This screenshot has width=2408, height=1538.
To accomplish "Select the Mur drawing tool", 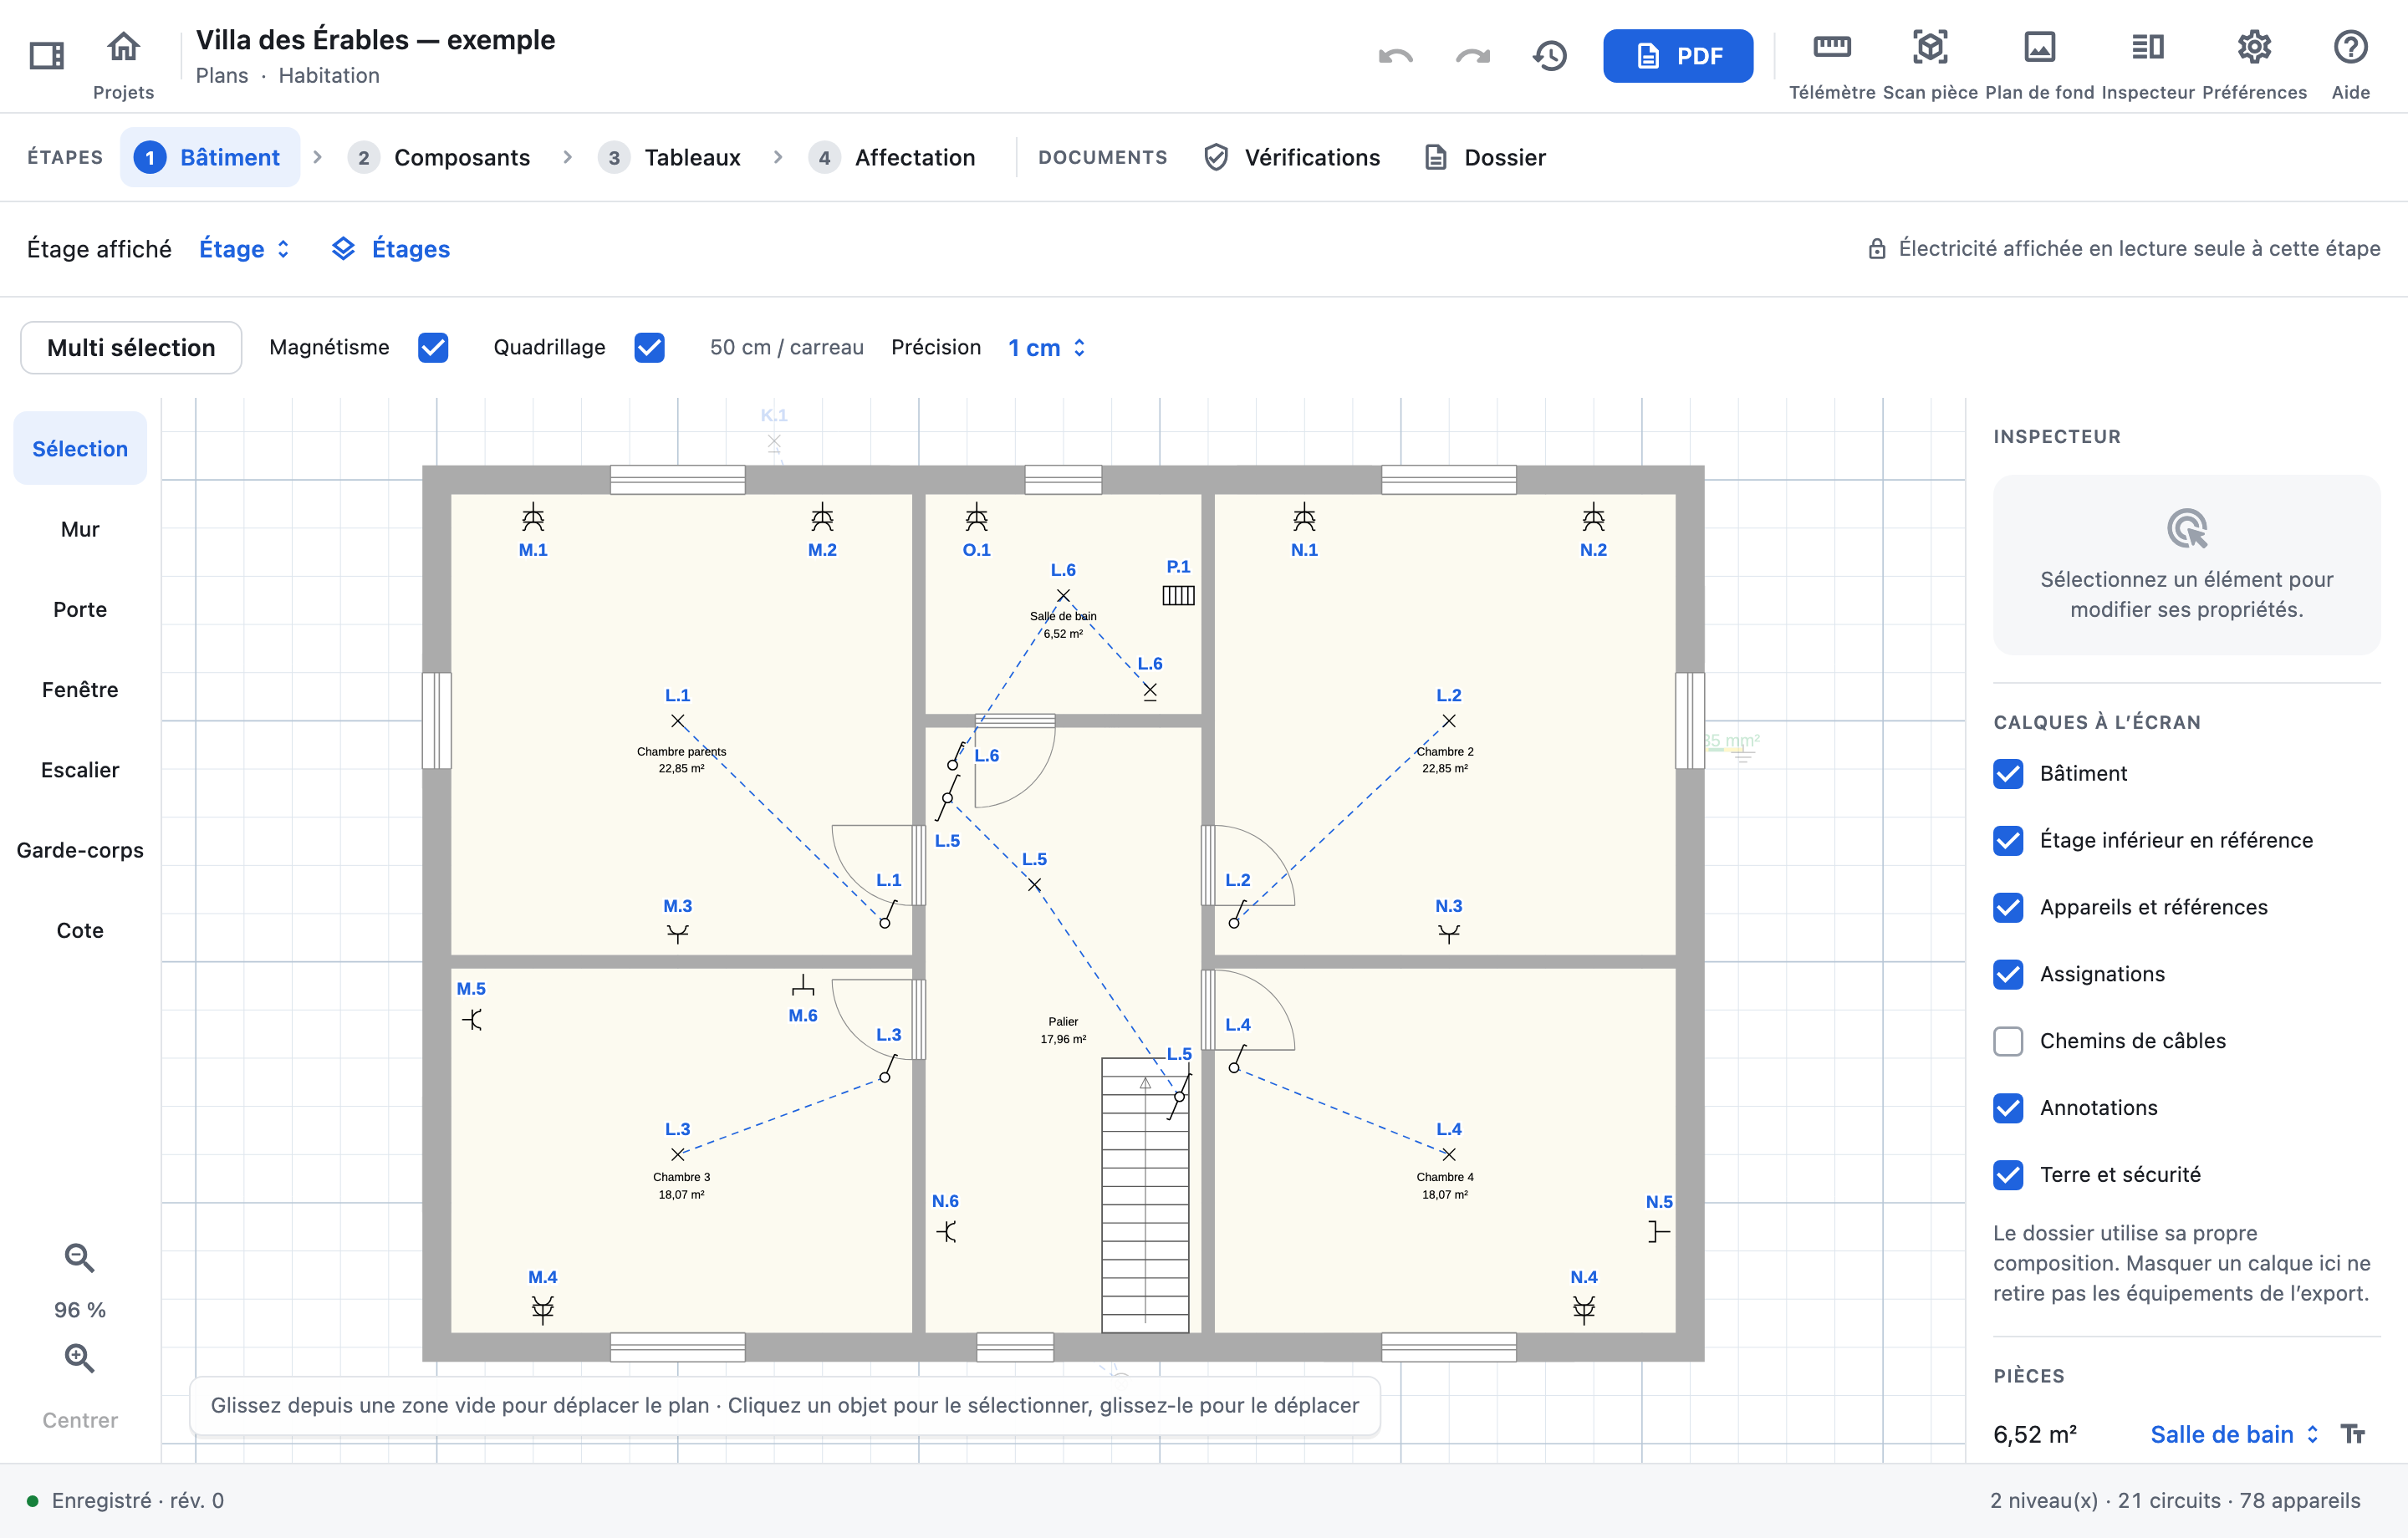I will click(x=80, y=529).
